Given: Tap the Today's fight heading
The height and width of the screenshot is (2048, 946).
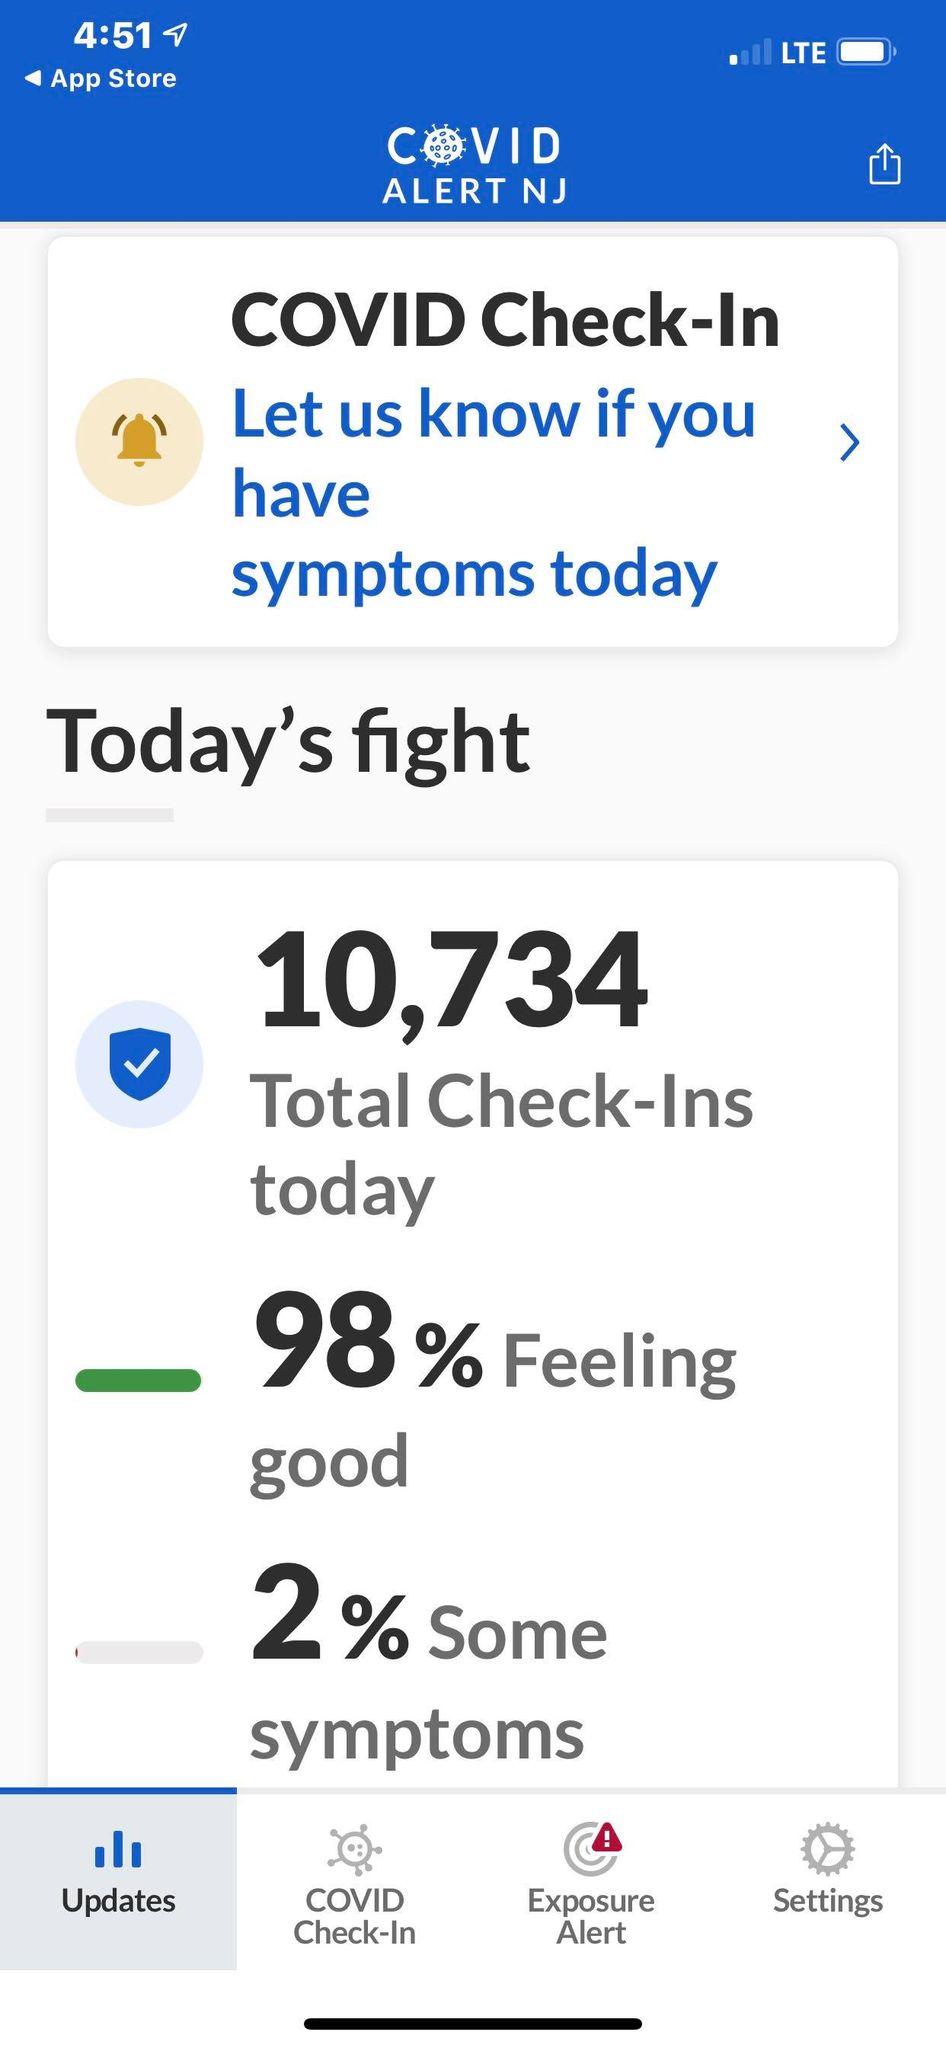Looking at the screenshot, I should coord(288,743).
